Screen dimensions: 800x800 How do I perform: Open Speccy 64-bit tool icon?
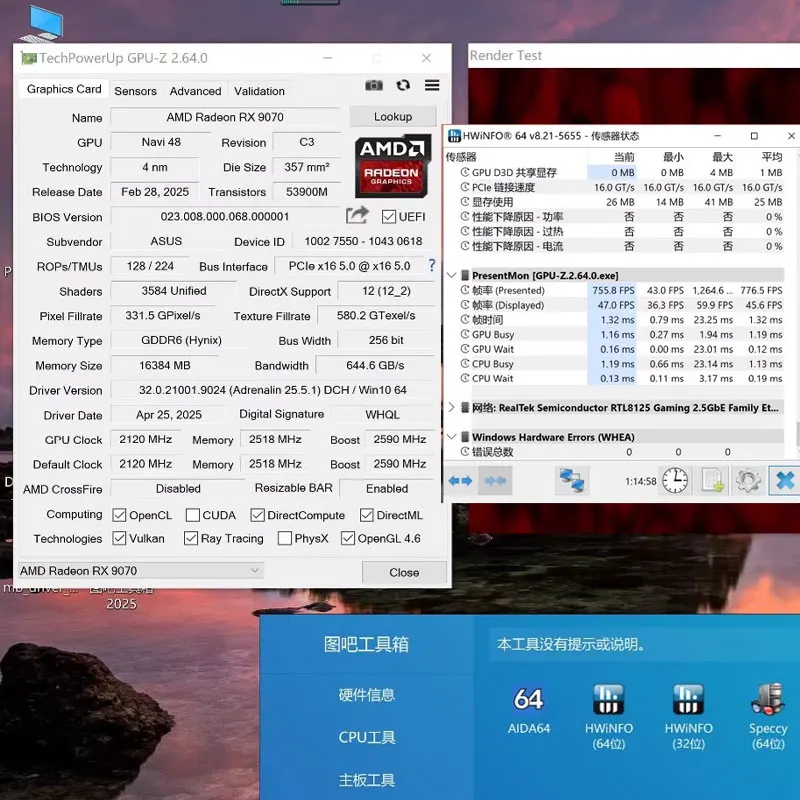pos(768,708)
